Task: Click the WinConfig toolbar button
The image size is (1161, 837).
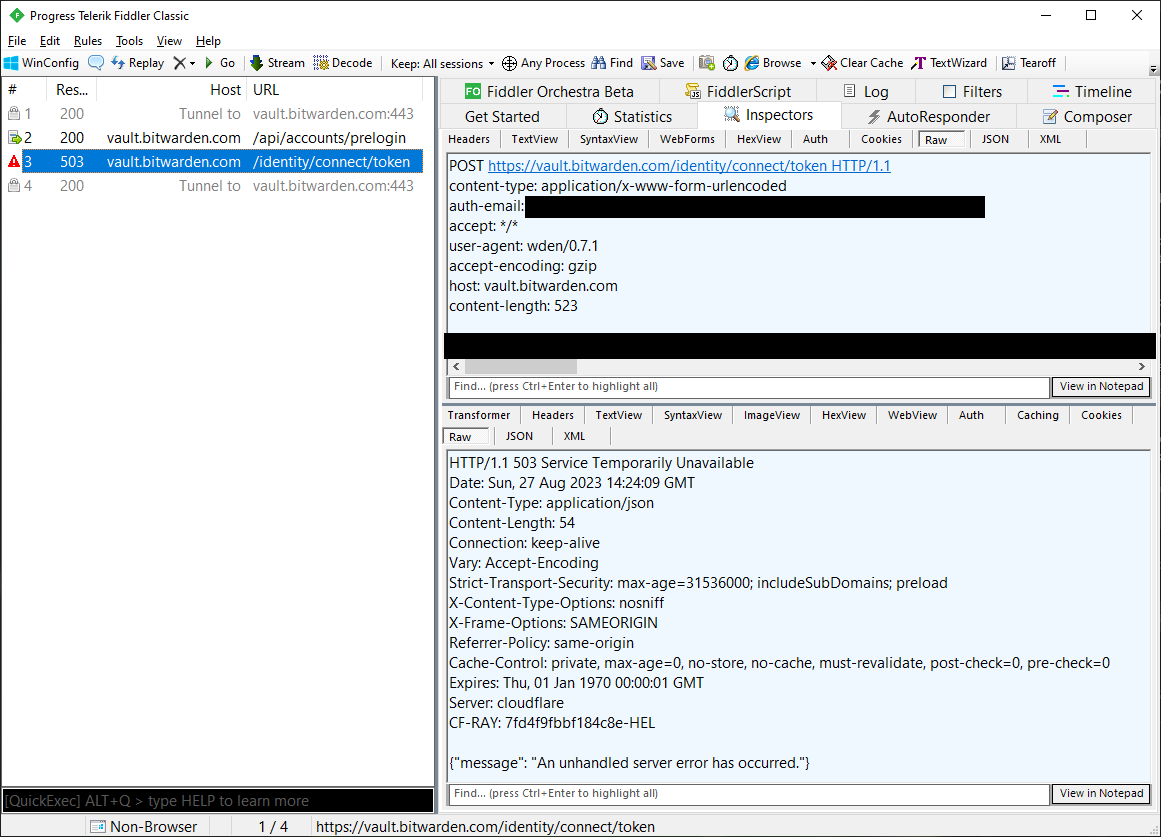Action: (41, 63)
